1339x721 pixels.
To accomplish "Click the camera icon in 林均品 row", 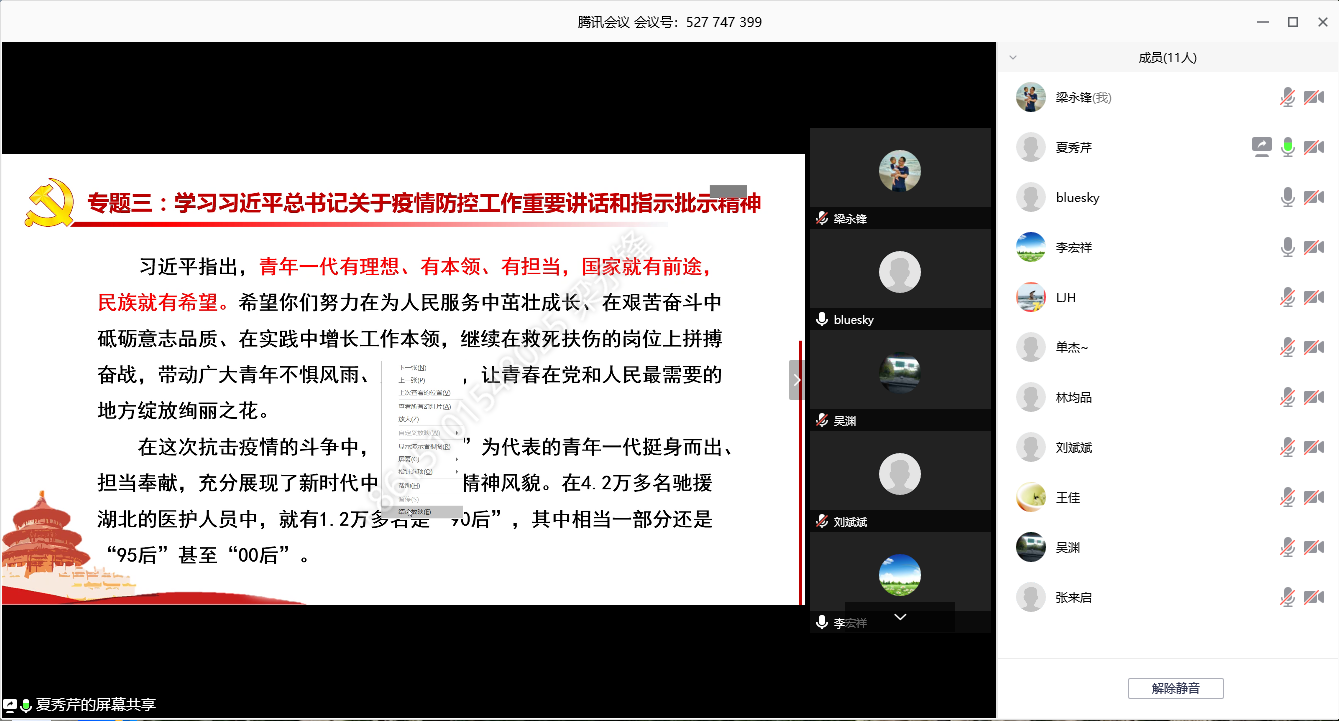I will 1314,397.
